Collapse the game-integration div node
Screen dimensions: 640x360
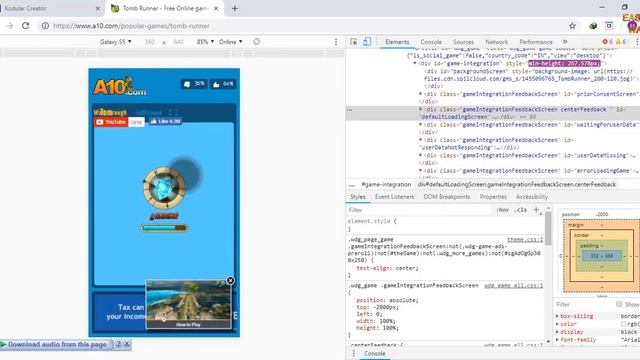pyautogui.click(x=415, y=63)
